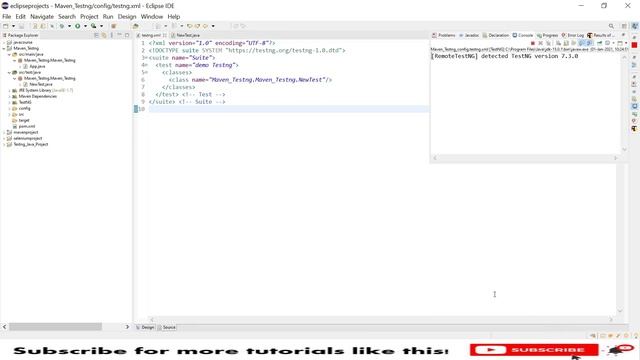
Task: Switch to the Progress tab
Action: tap(547, 36)
